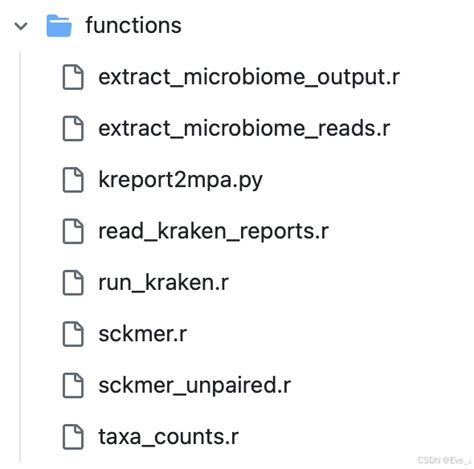Click file icon beside sckmer_unpaired.r
The width and height of the screenshot is (474, 469).
[x=73, y=385]
